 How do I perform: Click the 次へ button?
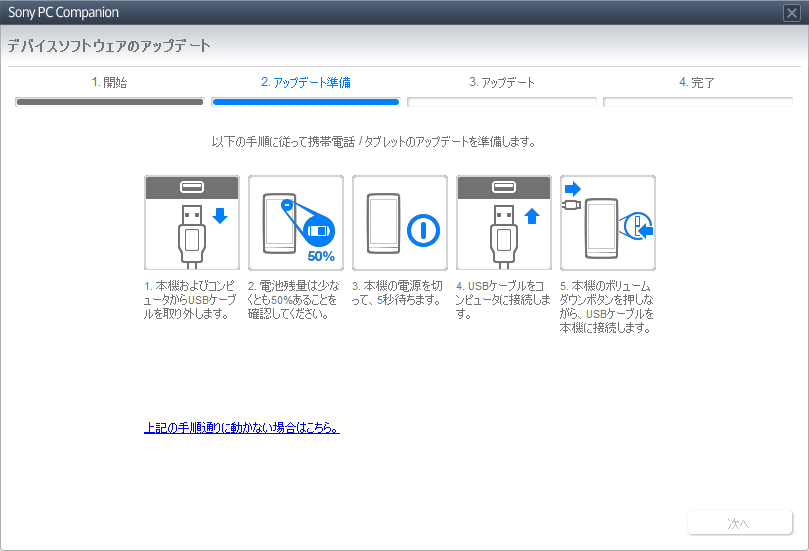[740, 523]
